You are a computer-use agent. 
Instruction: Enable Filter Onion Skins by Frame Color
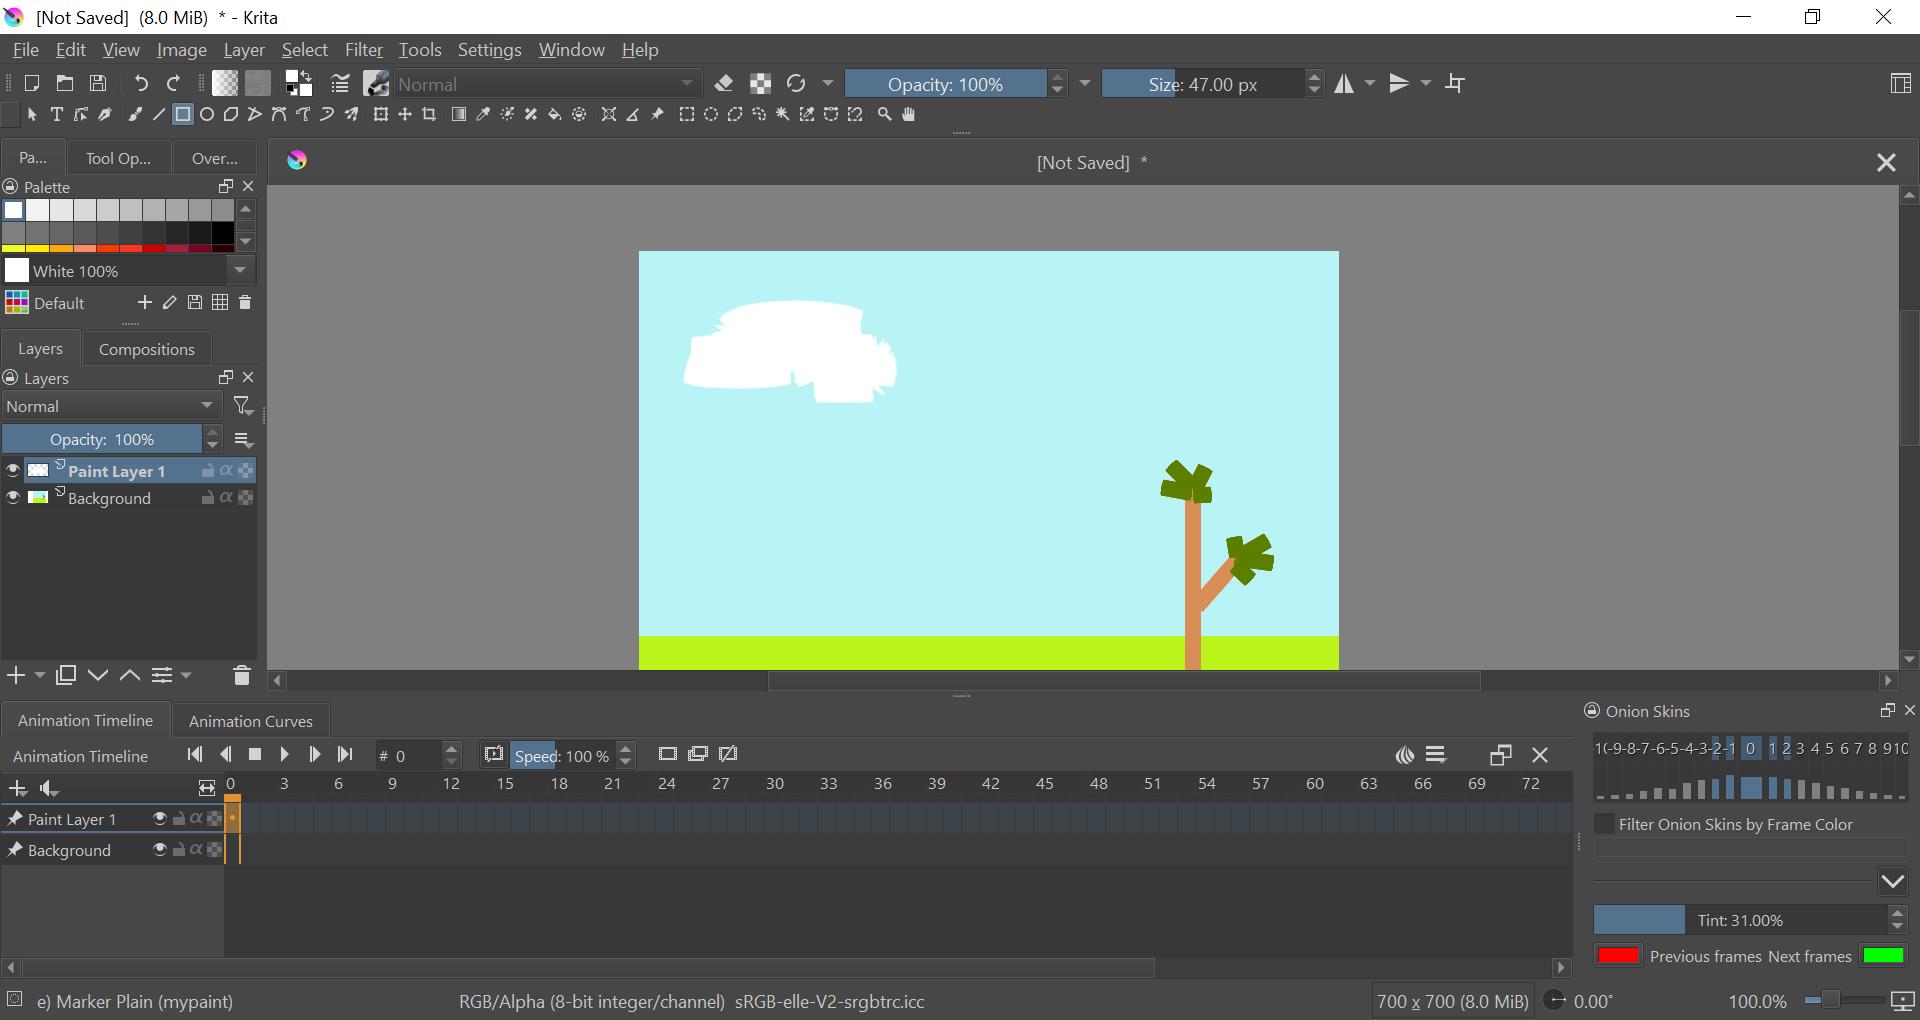pos(1606,824)
